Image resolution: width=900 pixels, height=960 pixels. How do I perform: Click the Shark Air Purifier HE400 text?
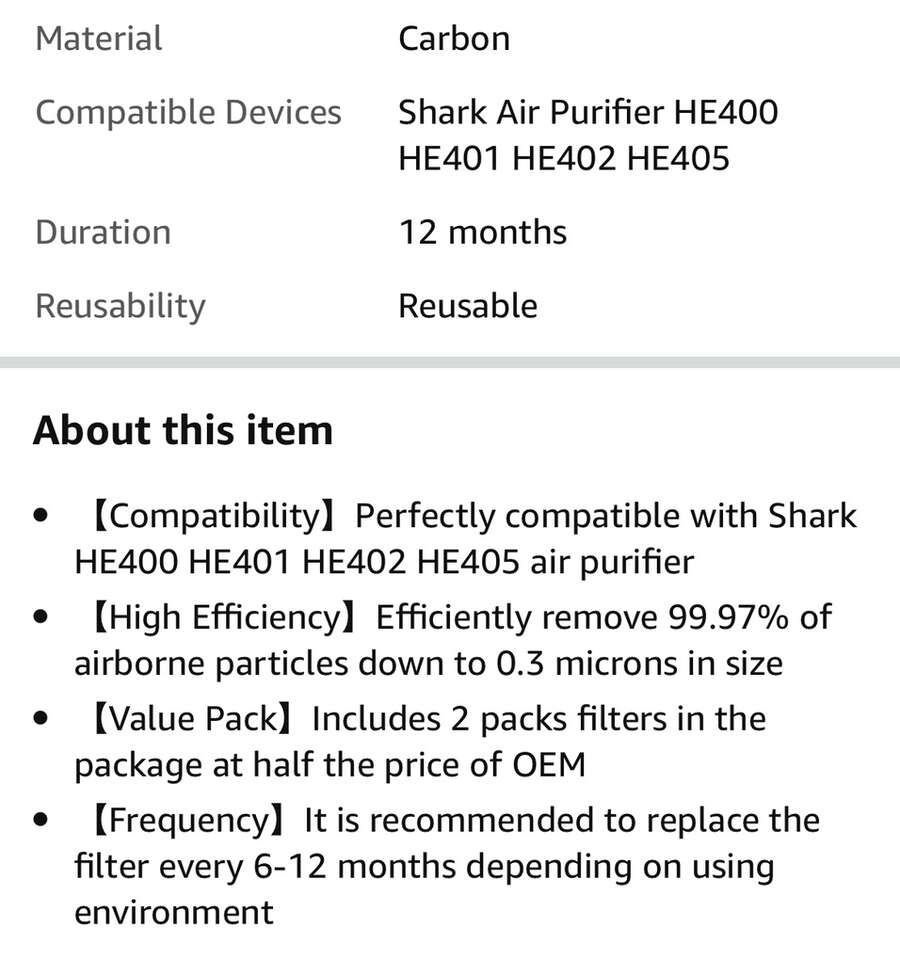pyautogui.click(x=587, y=112)
